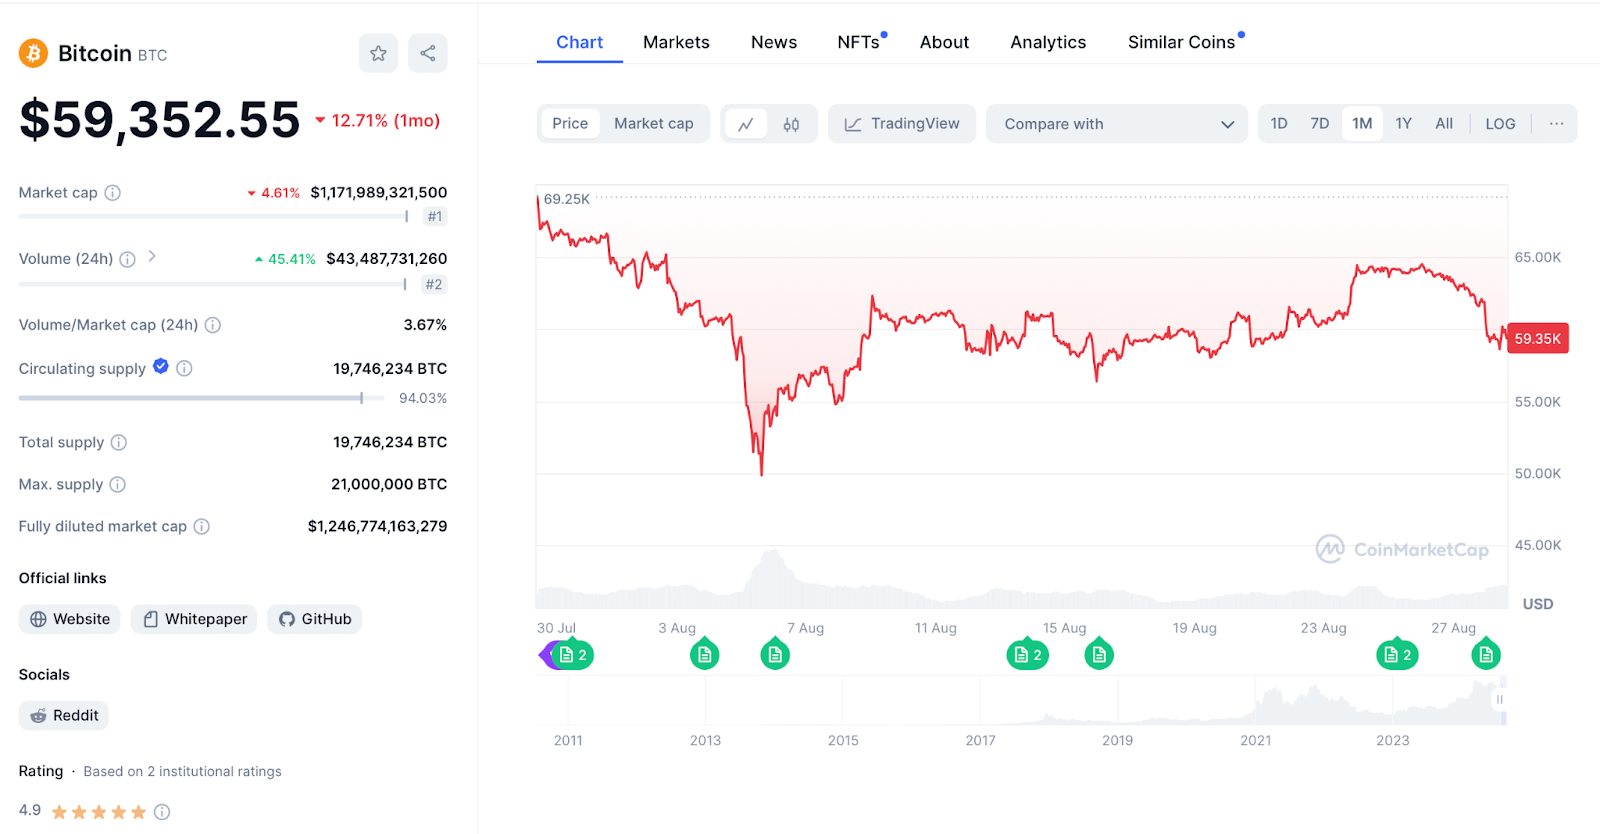Open the GitHub link
Screen dimensions: 1600x834
[x=314, y=619]
